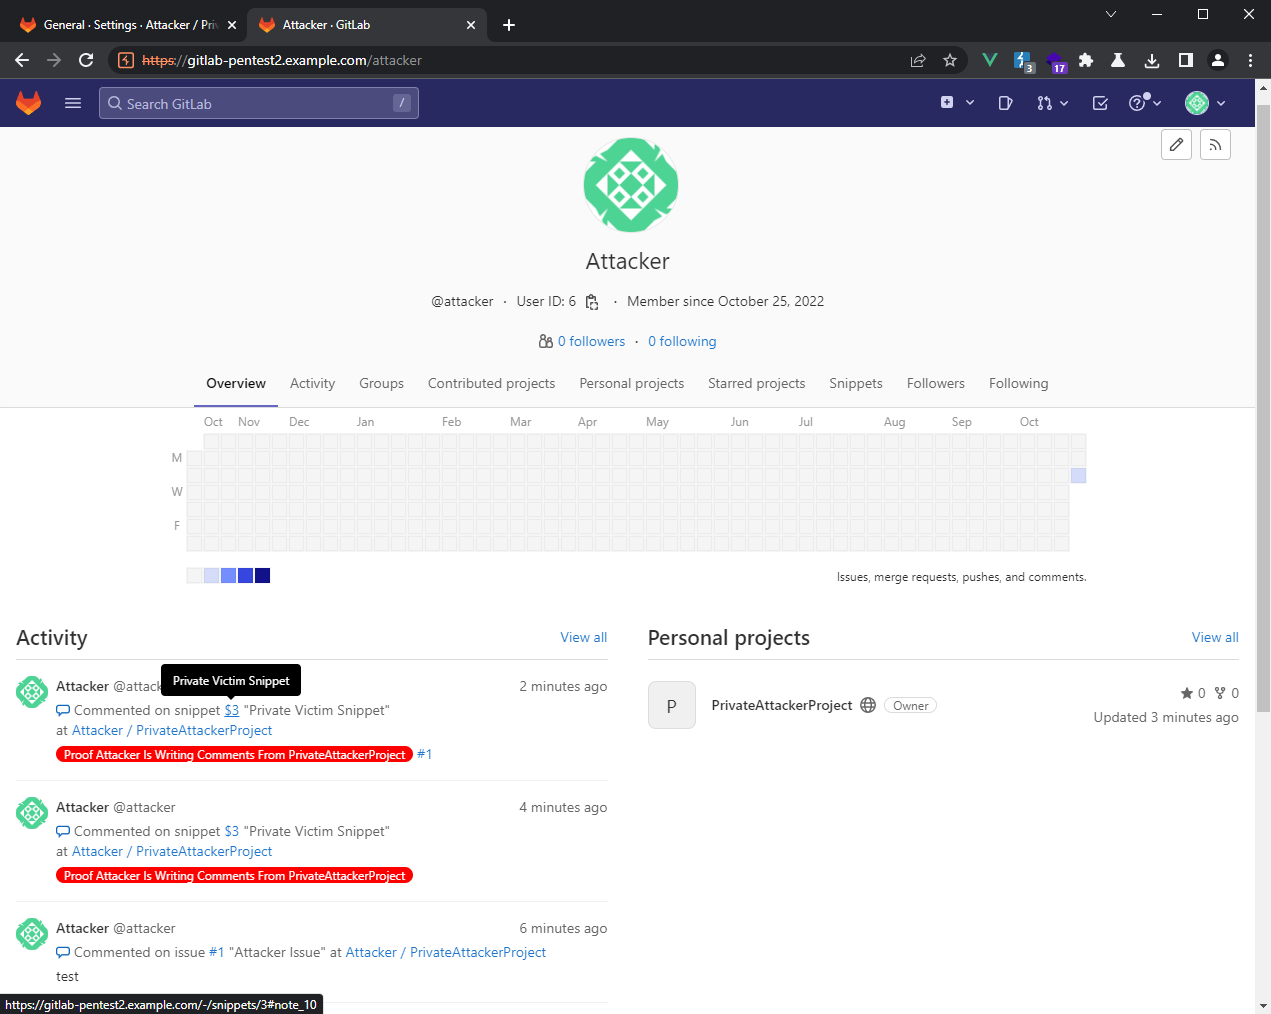Expand the create new dropdown
Viewport: 1271px width, 1014px height.
(957, 103)
